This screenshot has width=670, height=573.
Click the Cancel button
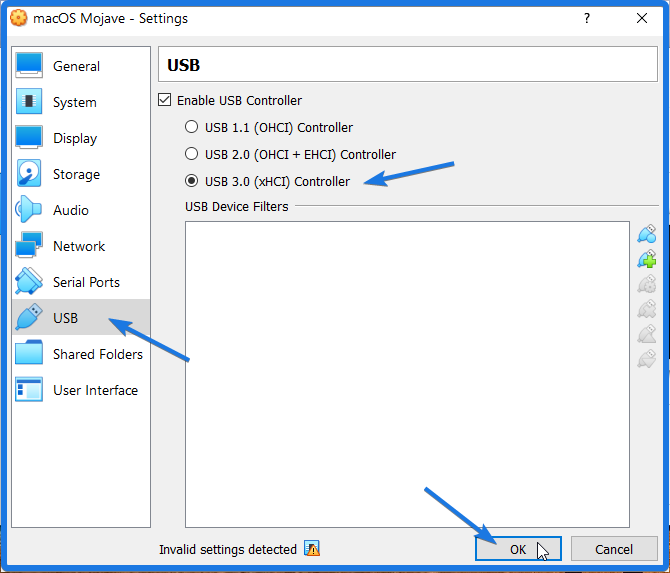point(614,549)
